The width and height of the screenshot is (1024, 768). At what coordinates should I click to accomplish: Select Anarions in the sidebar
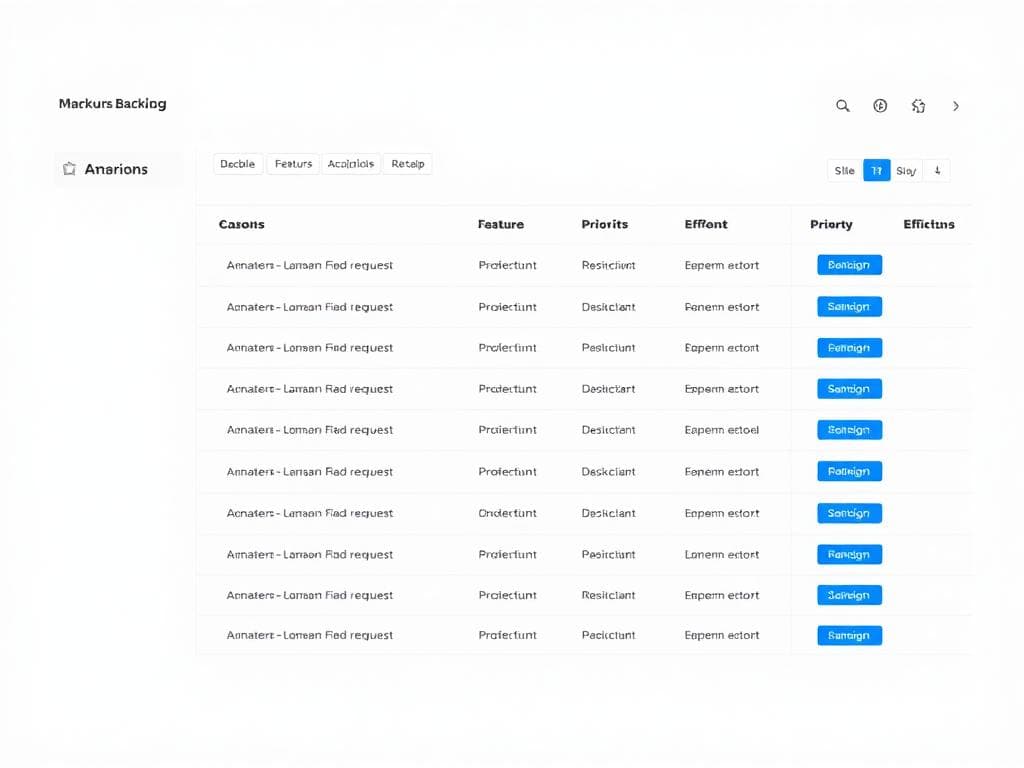[x=116, y=169]
